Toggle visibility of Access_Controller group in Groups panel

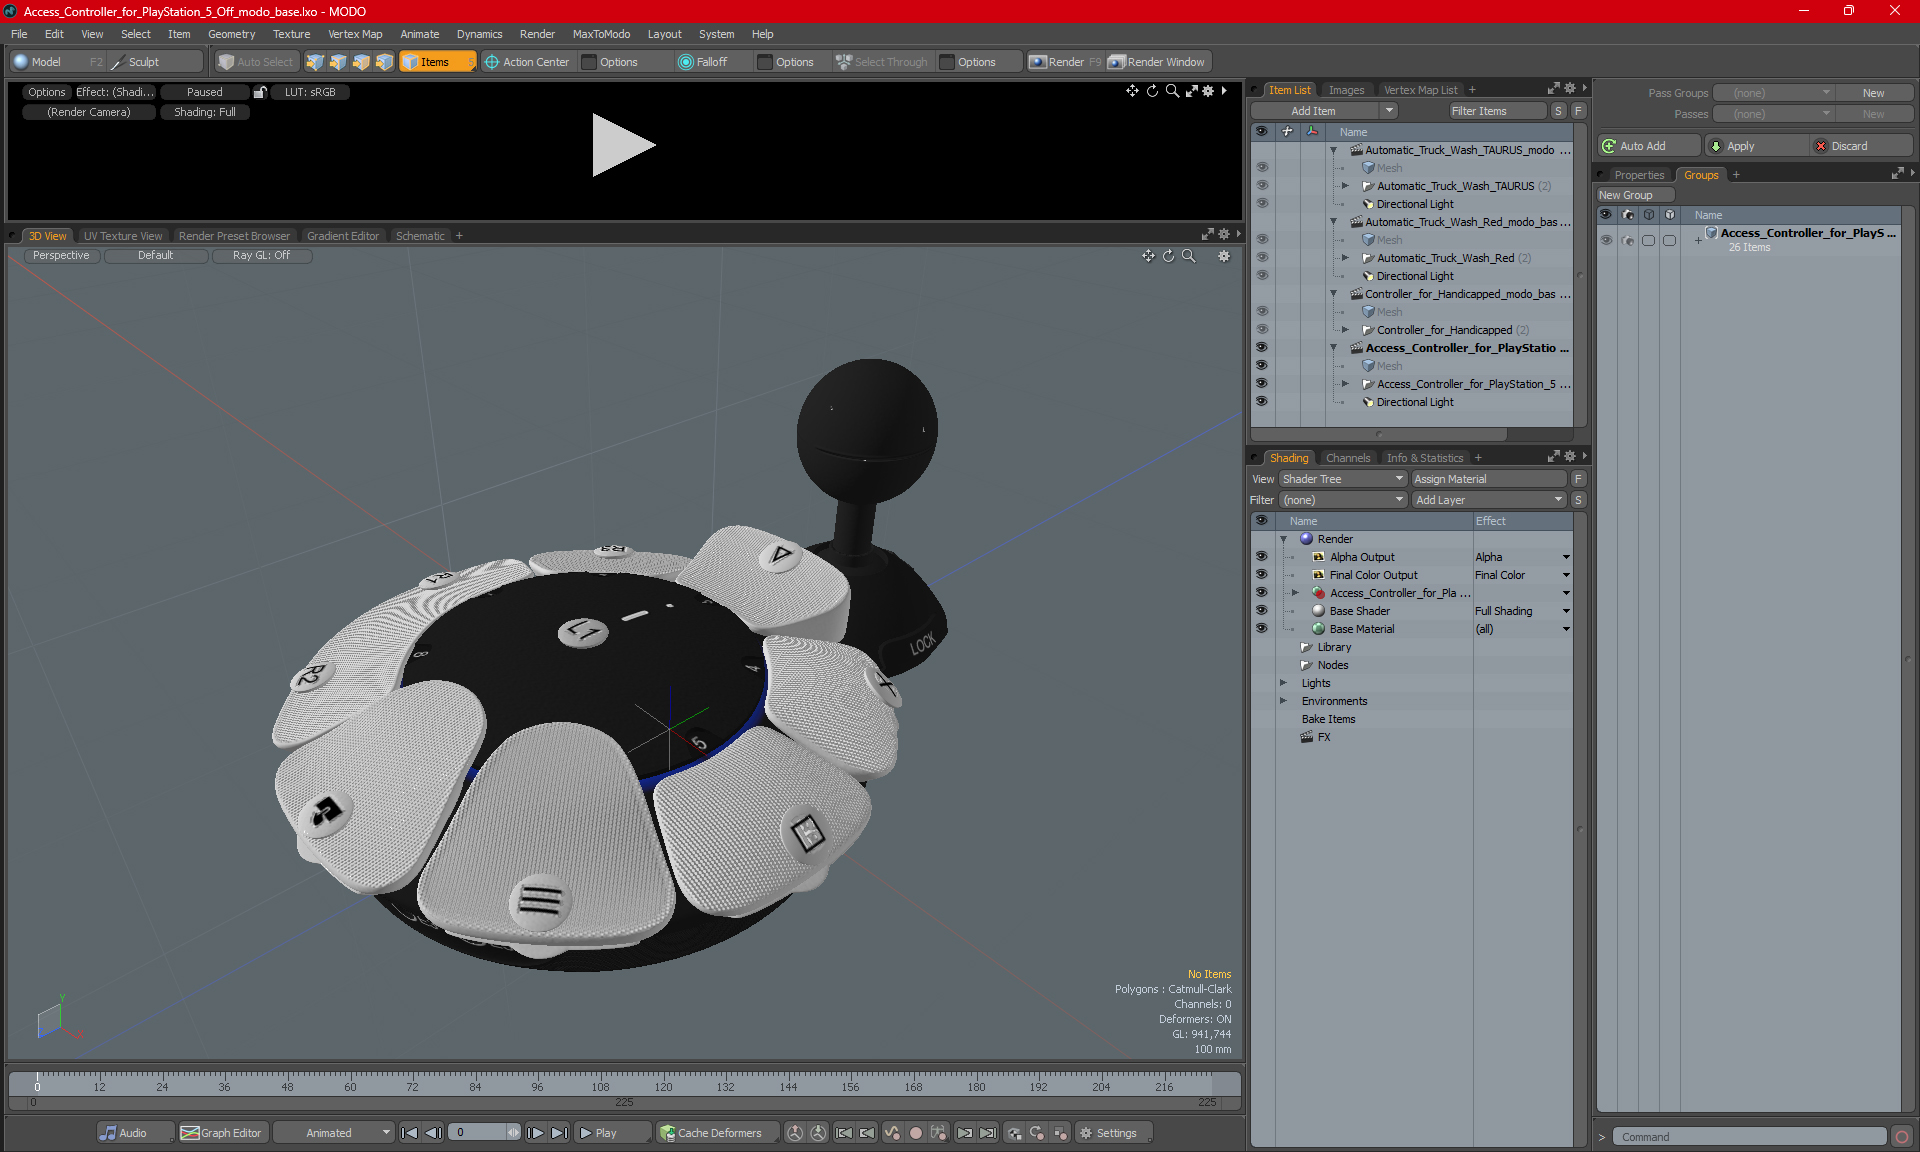point(1606,240)
